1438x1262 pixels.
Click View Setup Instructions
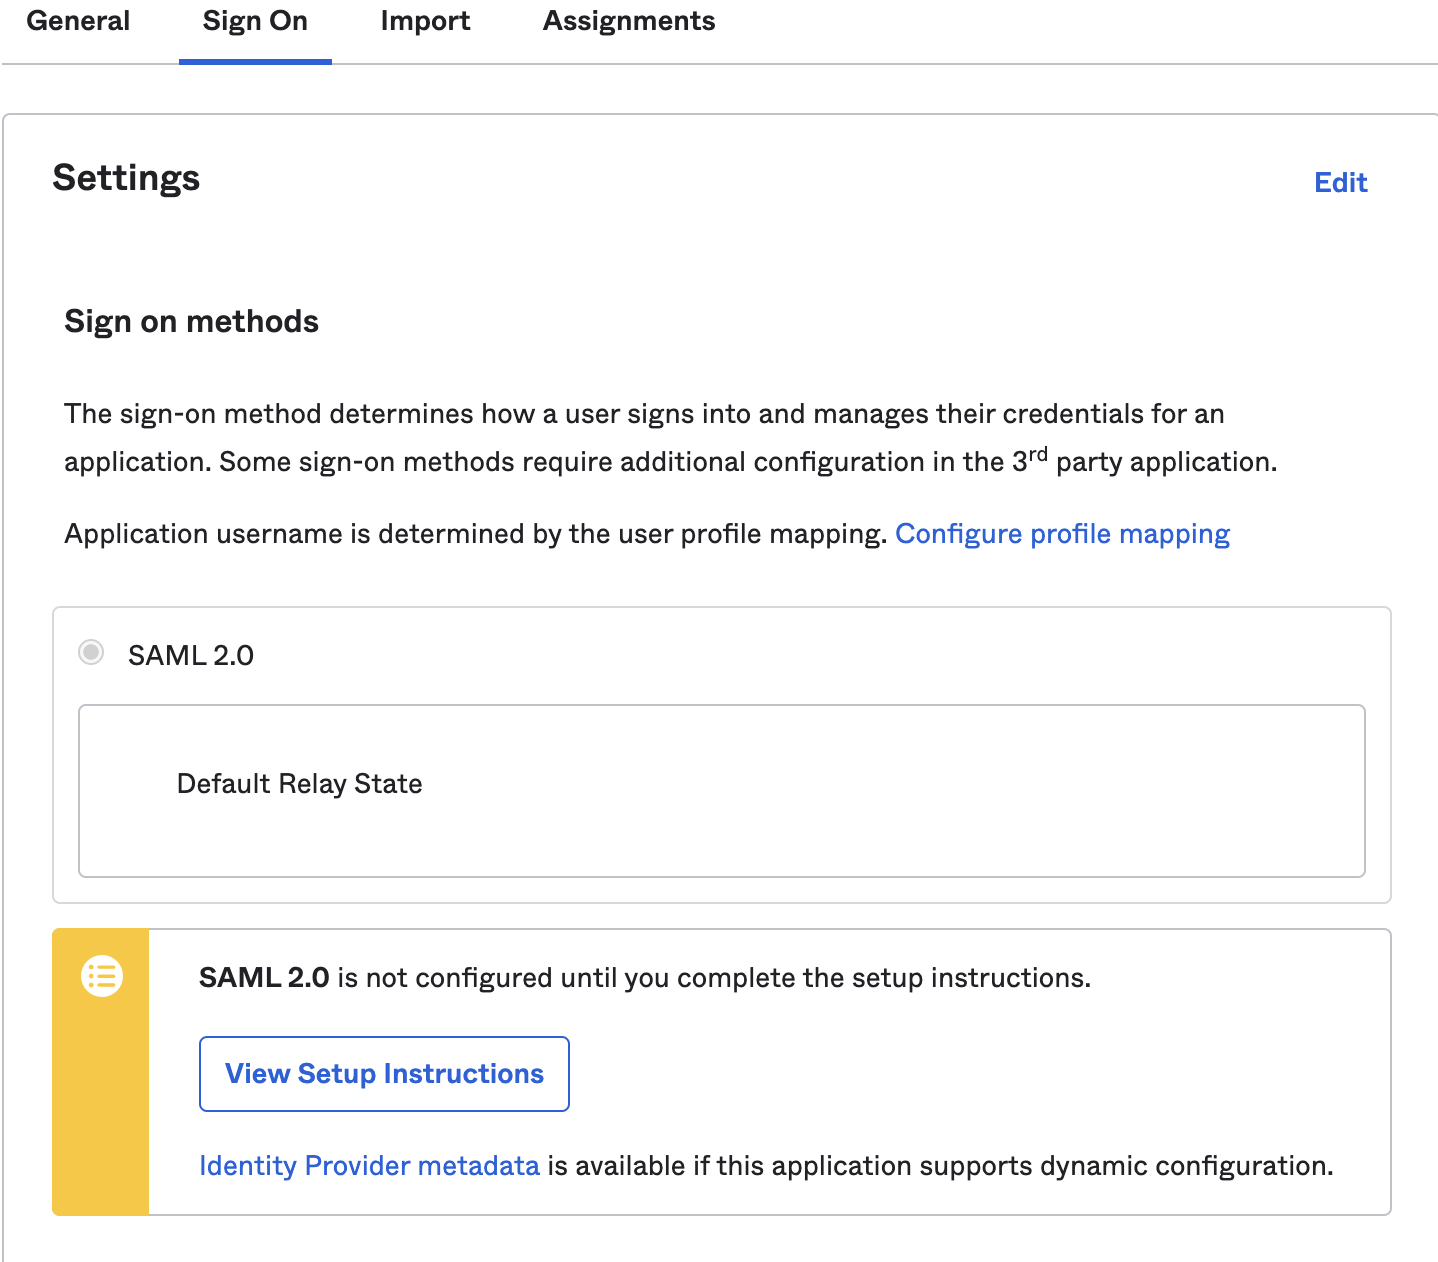click(x=384, y=1073)
